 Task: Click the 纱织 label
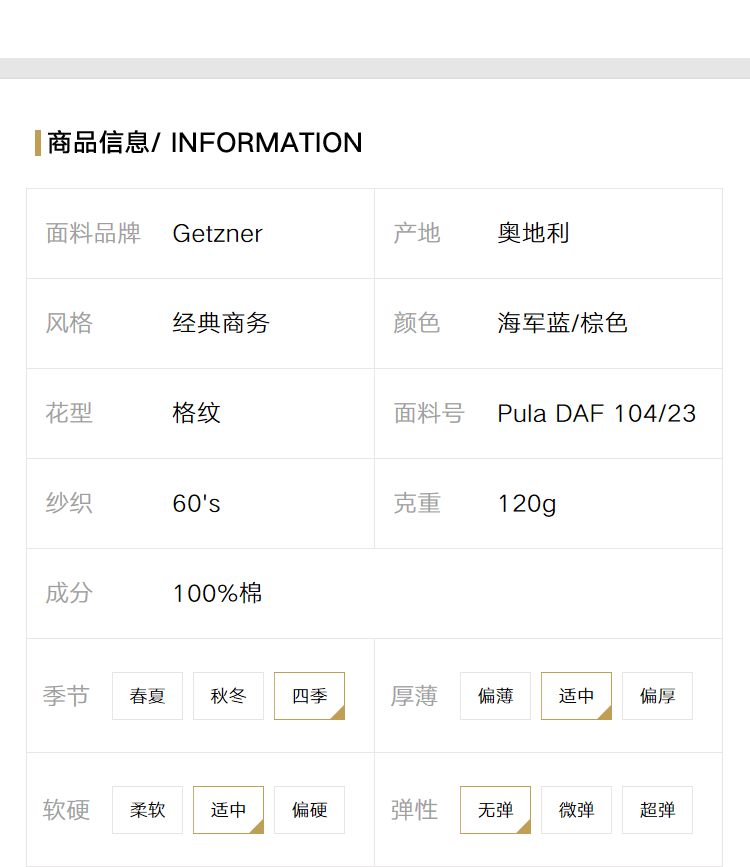click(x=69, y=503)
